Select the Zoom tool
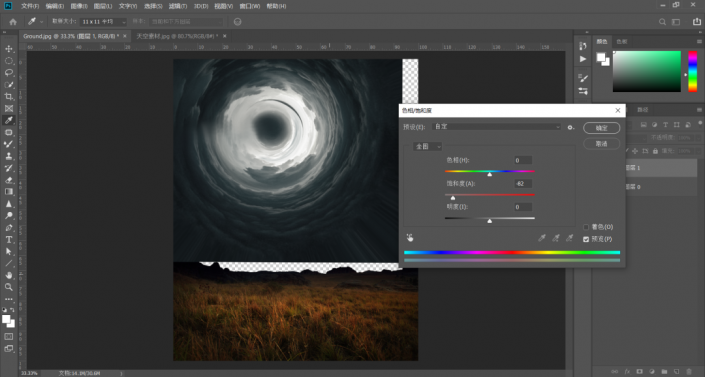Screen dimensions: 705x377 tap(9, 287)
